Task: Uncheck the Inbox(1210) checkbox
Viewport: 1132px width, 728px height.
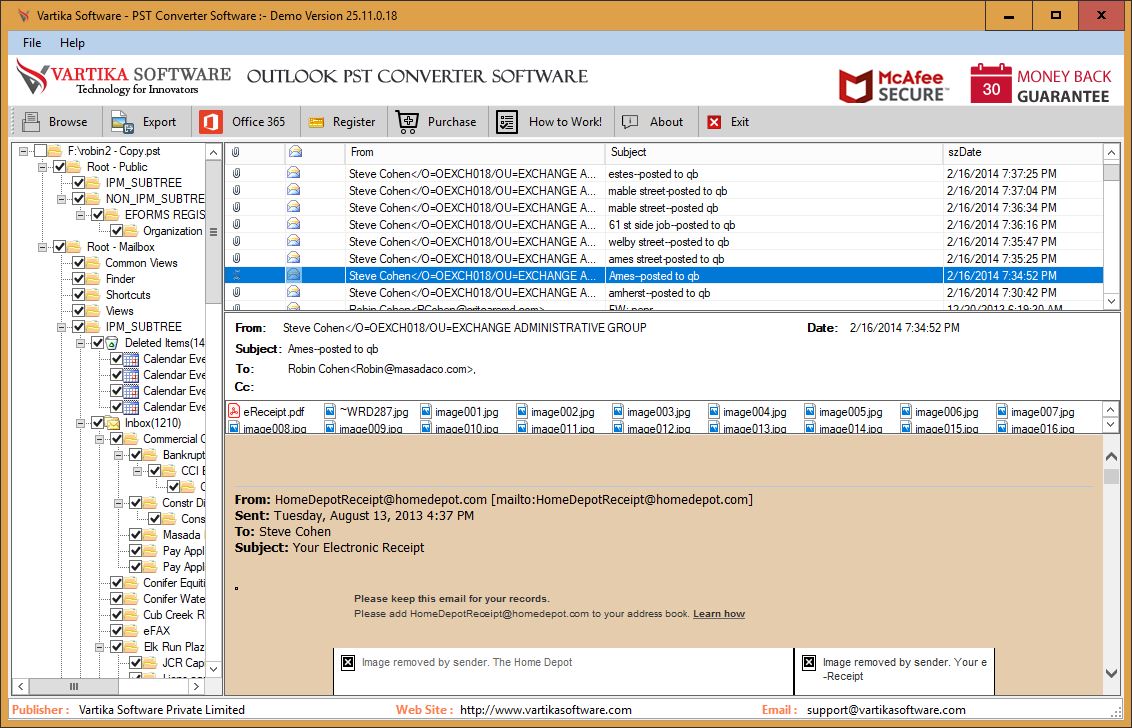Action: pyautogui.click(x=97, y=422)
